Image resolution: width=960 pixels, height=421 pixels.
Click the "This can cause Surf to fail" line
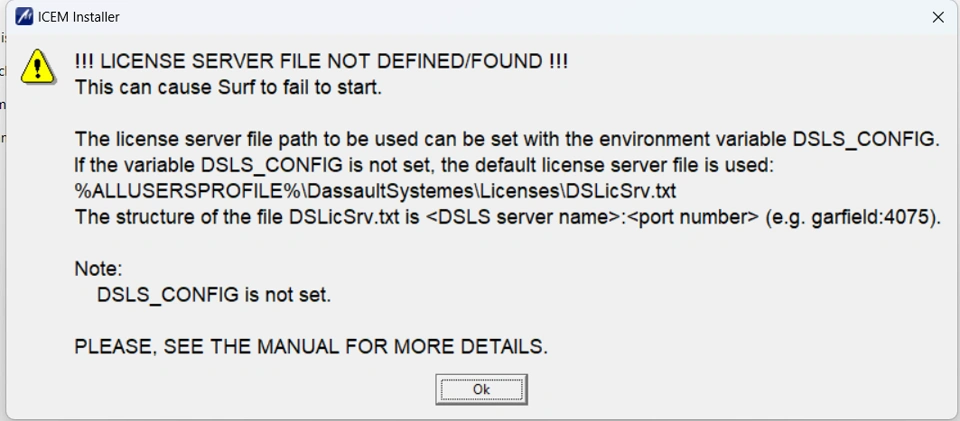(228, 87)
